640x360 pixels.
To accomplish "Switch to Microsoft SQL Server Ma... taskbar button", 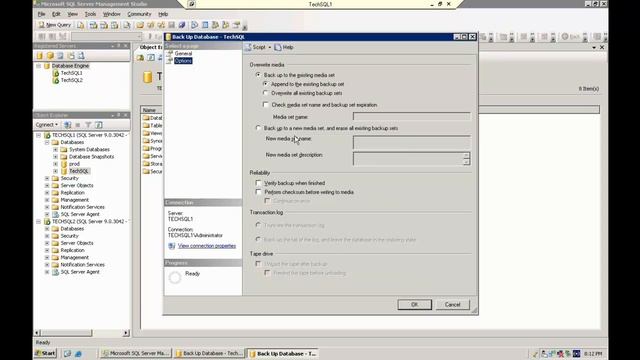I will [x=136, y=353].
